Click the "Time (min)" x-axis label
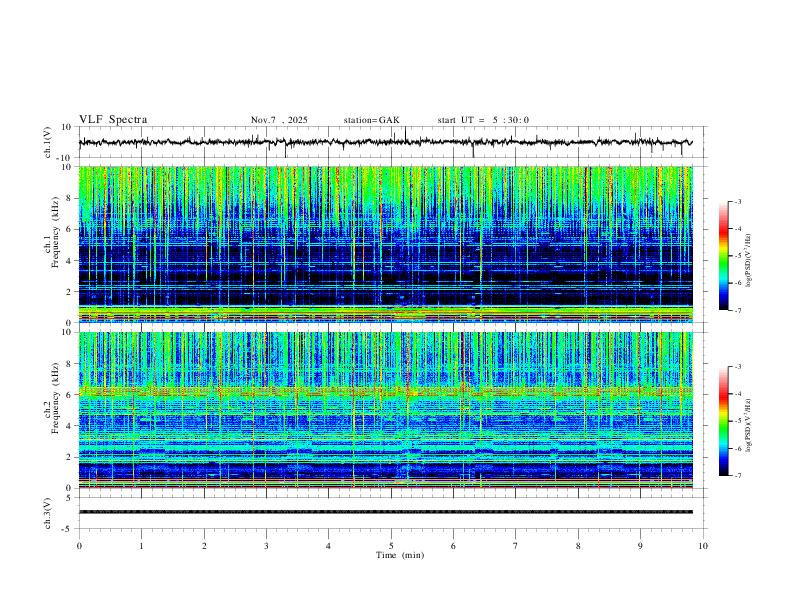This screenshot has height=612, width=792. click(x=400, y=555)
